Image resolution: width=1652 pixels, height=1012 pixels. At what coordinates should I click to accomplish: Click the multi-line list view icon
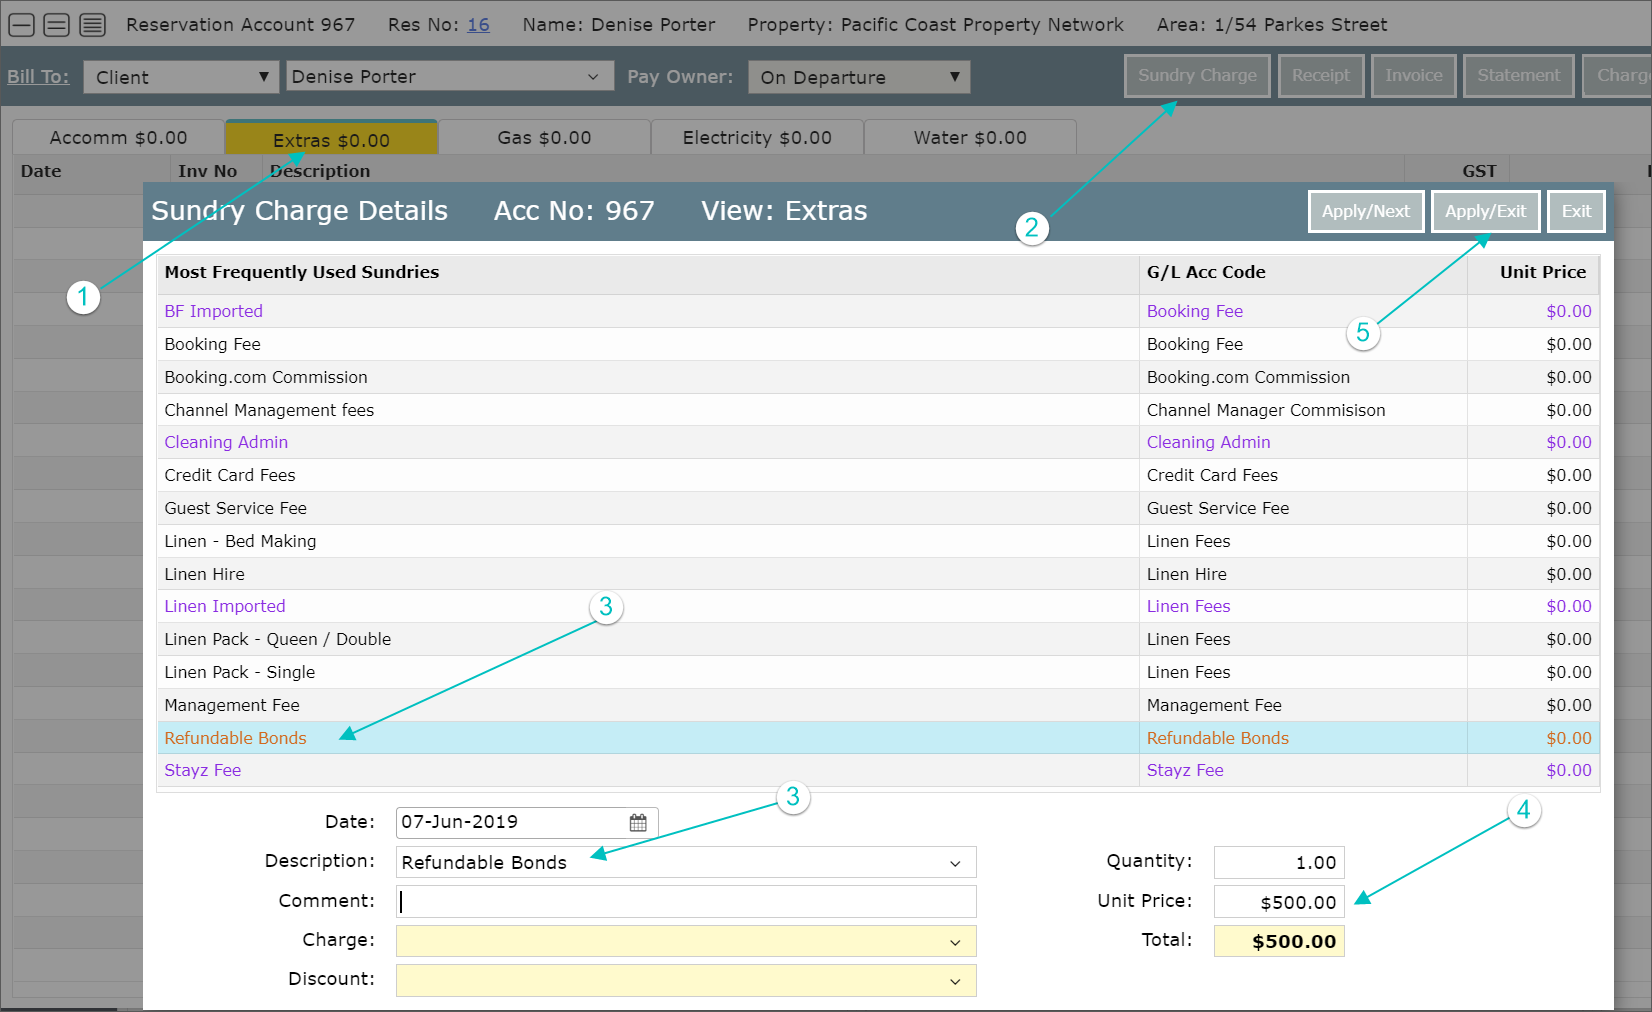92,25
